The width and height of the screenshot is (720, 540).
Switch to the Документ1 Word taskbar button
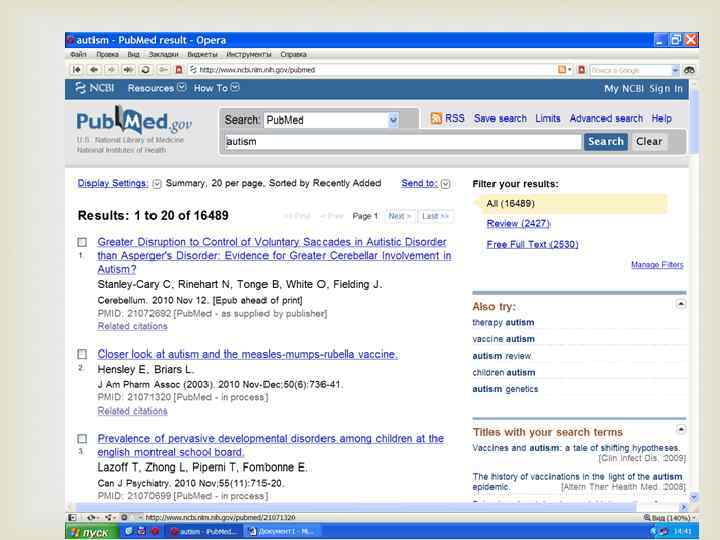282,532
